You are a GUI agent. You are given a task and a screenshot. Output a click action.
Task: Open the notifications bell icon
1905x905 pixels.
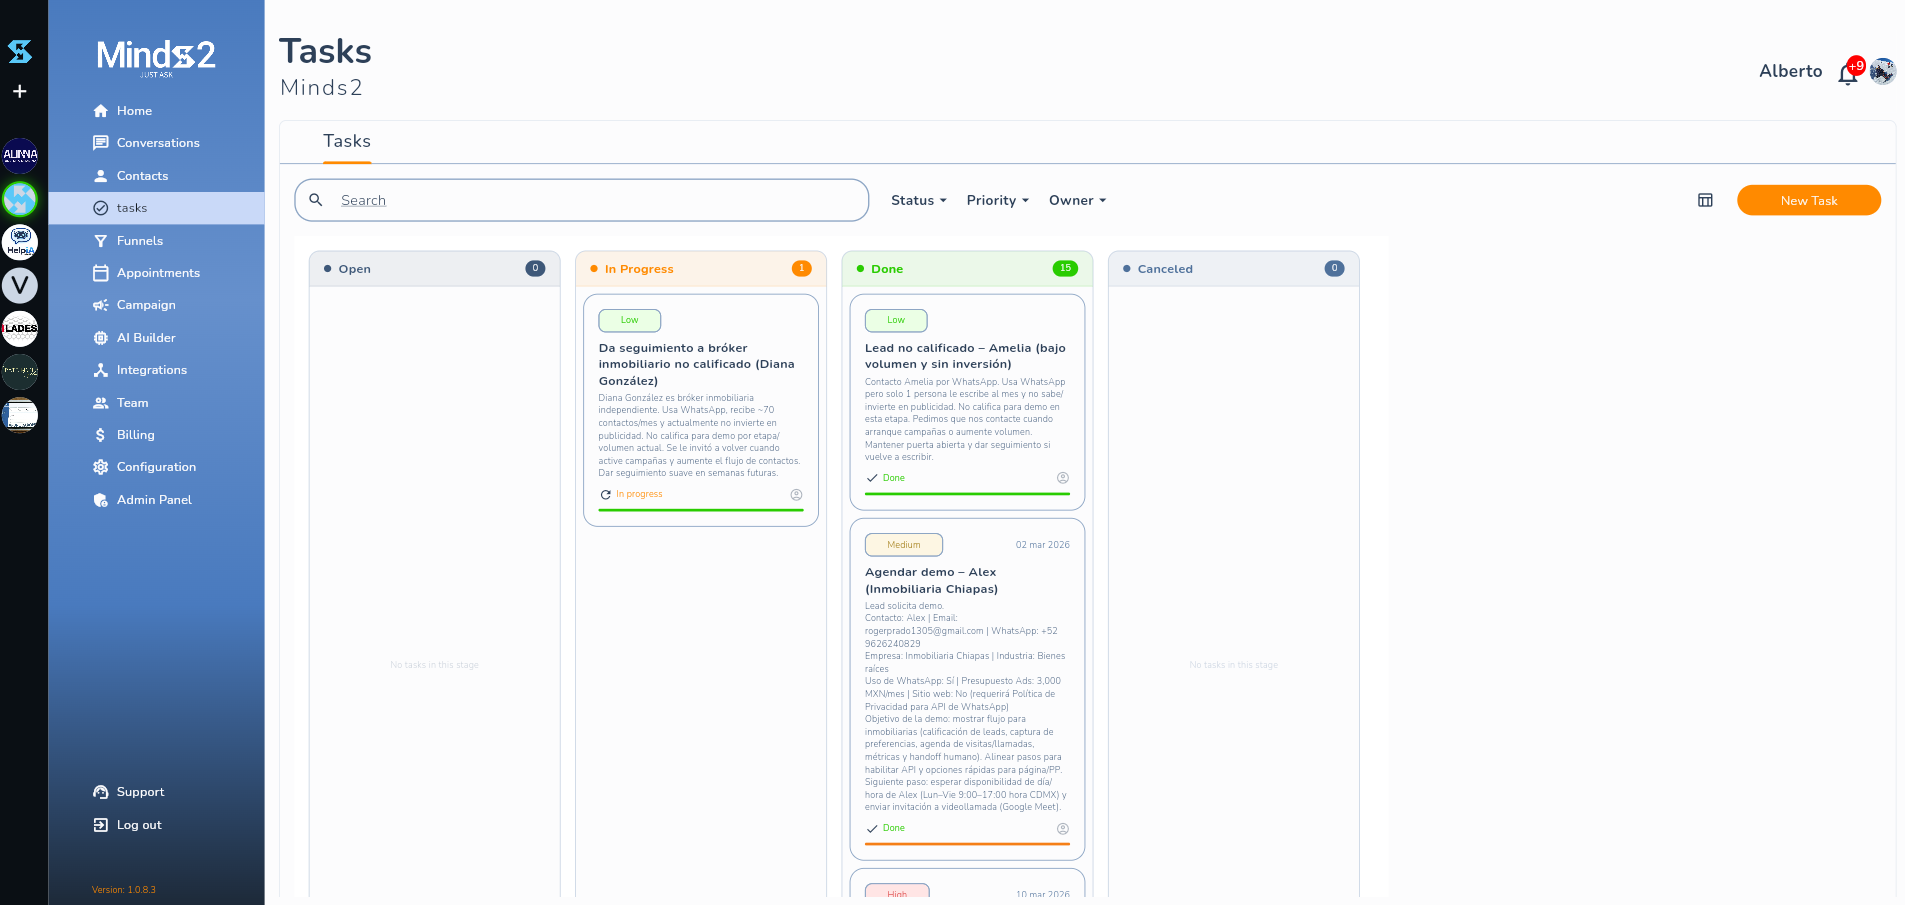tap(1847, 75)
